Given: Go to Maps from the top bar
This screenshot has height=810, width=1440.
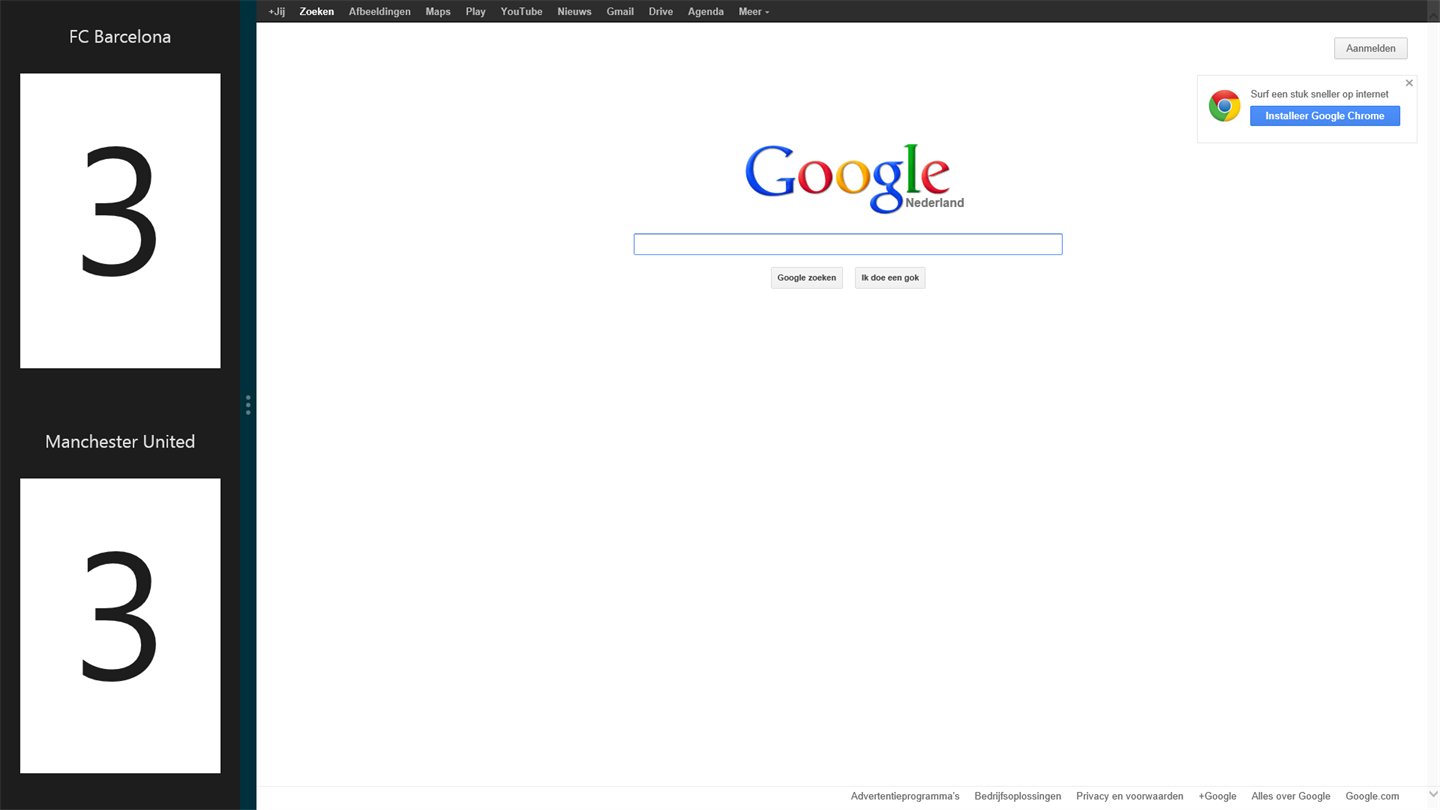Looking at the screenshot, I should [x=438, y=12].
